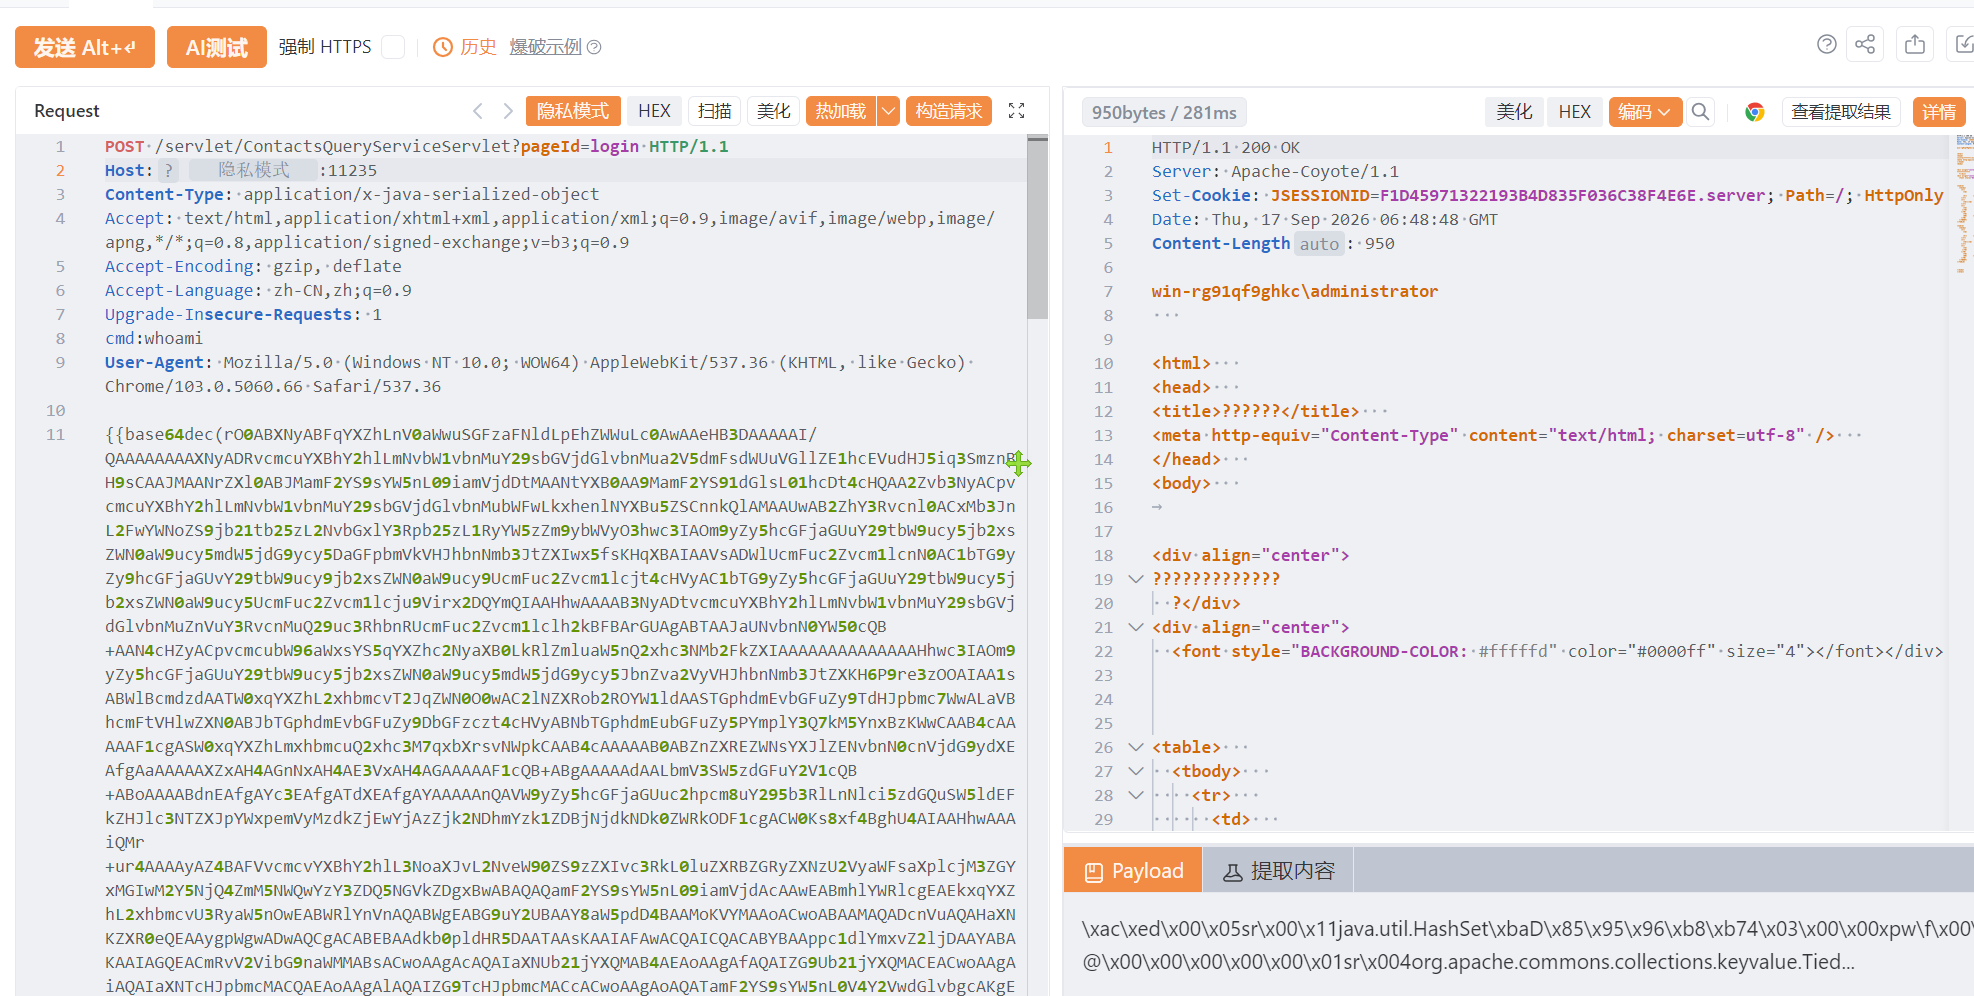Click 查看提取结果 view extraction results
Viewport: 1974px width, 996px height.
[x=1841, y=112]
